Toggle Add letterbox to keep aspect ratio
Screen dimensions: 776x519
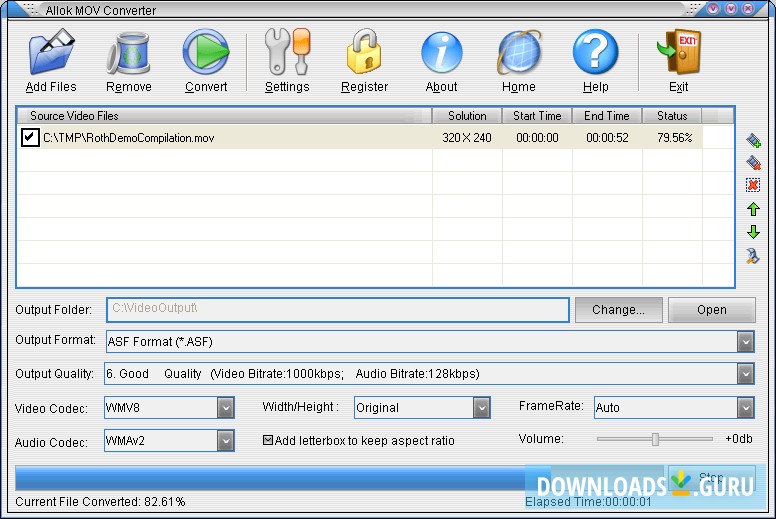[x=268, y=440]
